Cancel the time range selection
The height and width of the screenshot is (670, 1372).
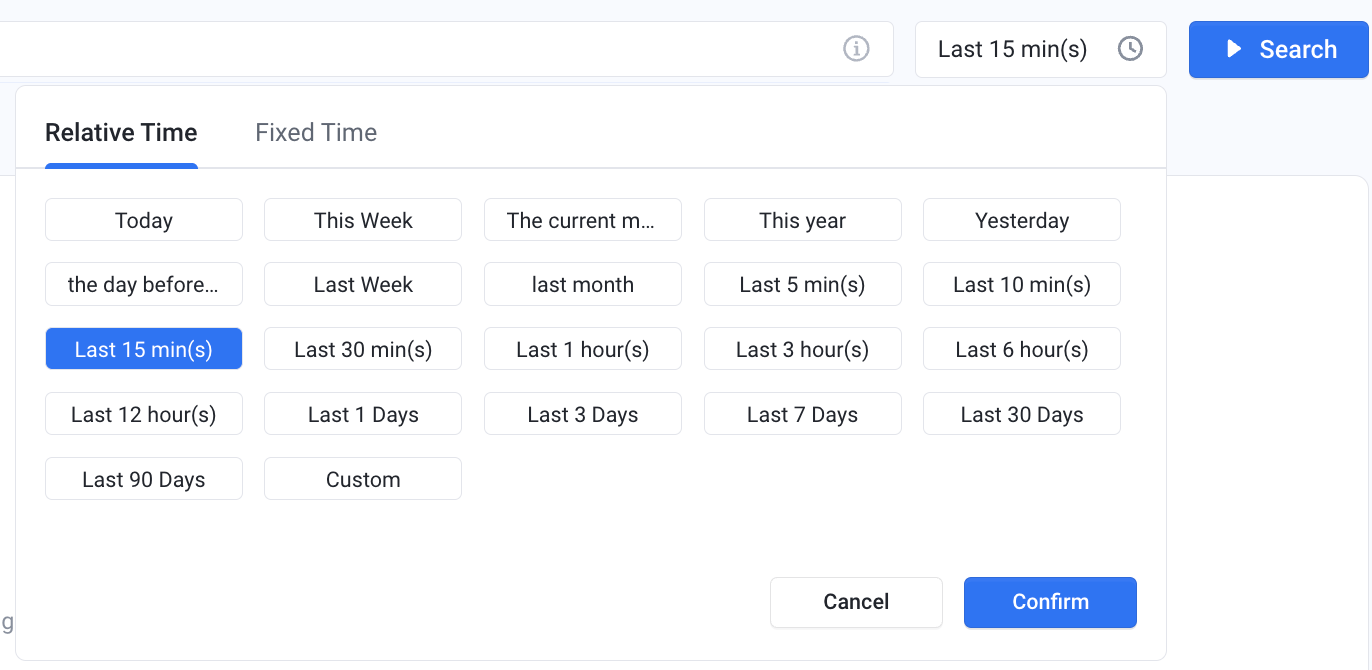856,602
